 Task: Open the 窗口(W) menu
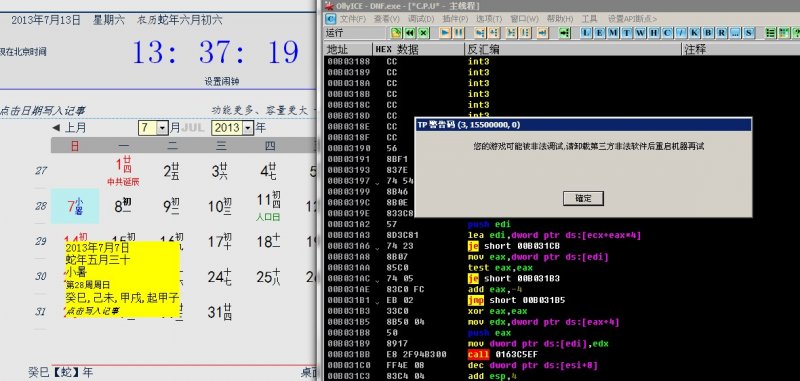point(524,19)
